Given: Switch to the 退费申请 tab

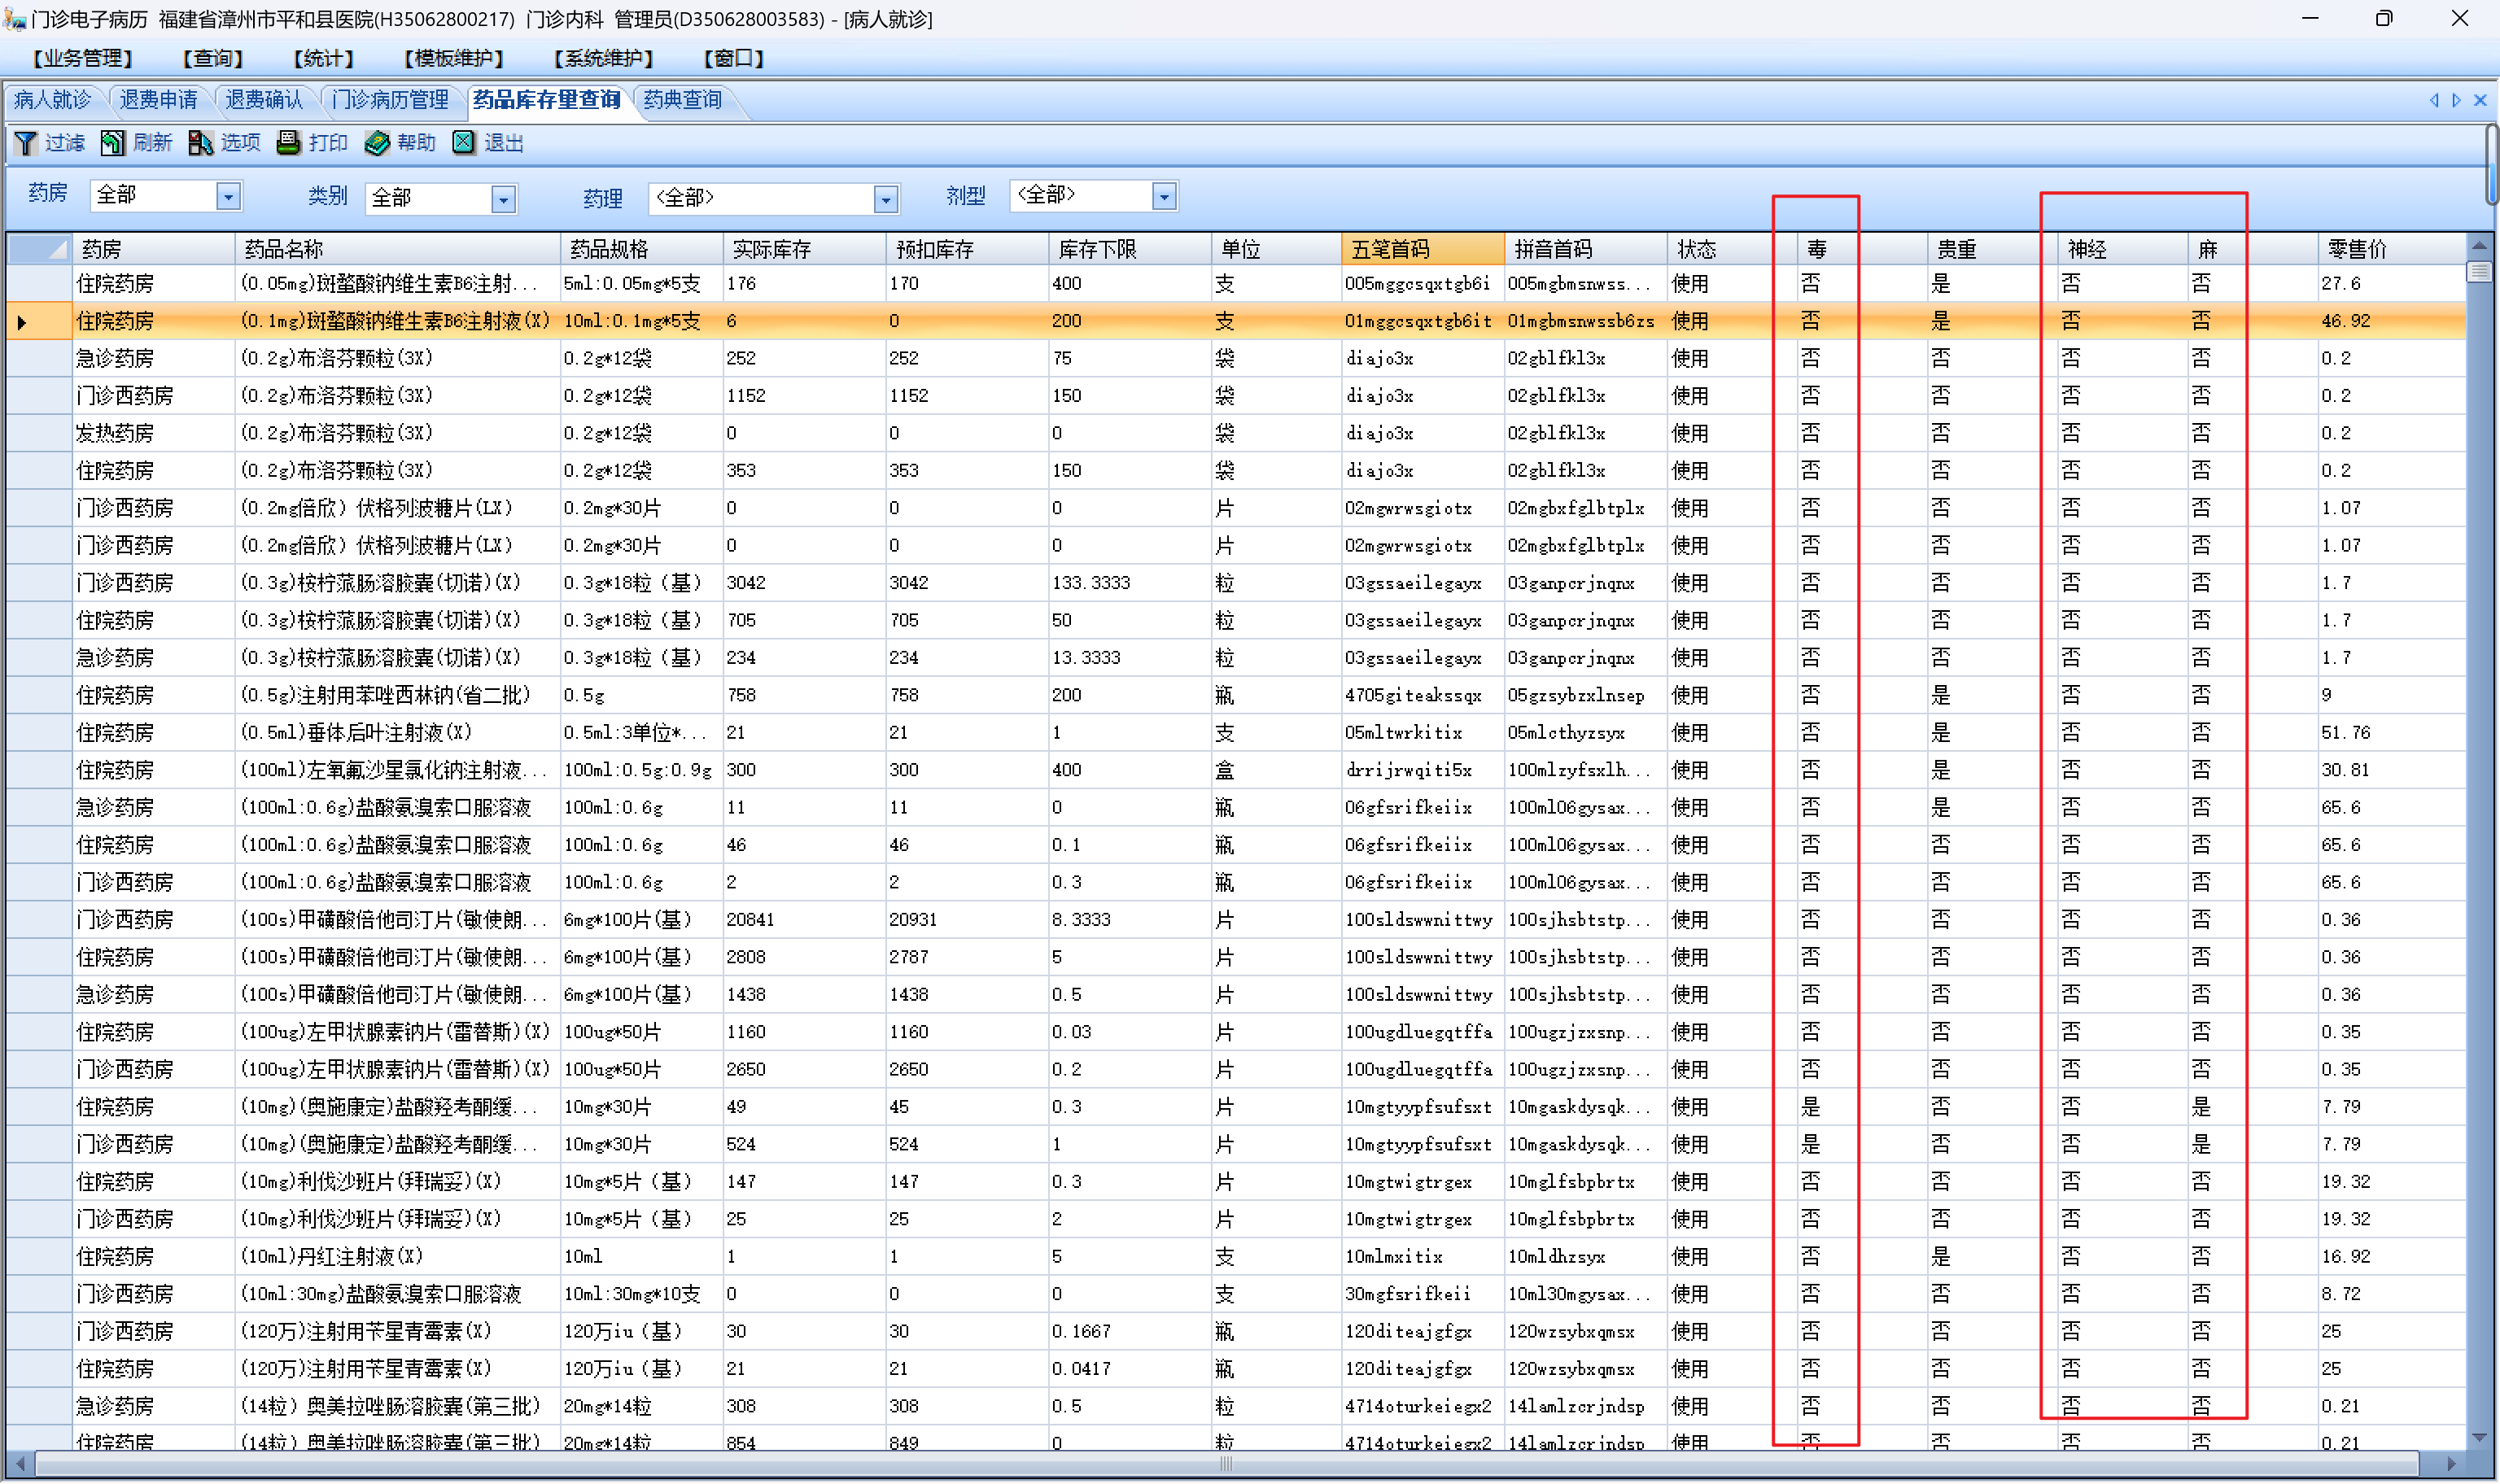Looking at the screenshot, I should coord(158,100).
